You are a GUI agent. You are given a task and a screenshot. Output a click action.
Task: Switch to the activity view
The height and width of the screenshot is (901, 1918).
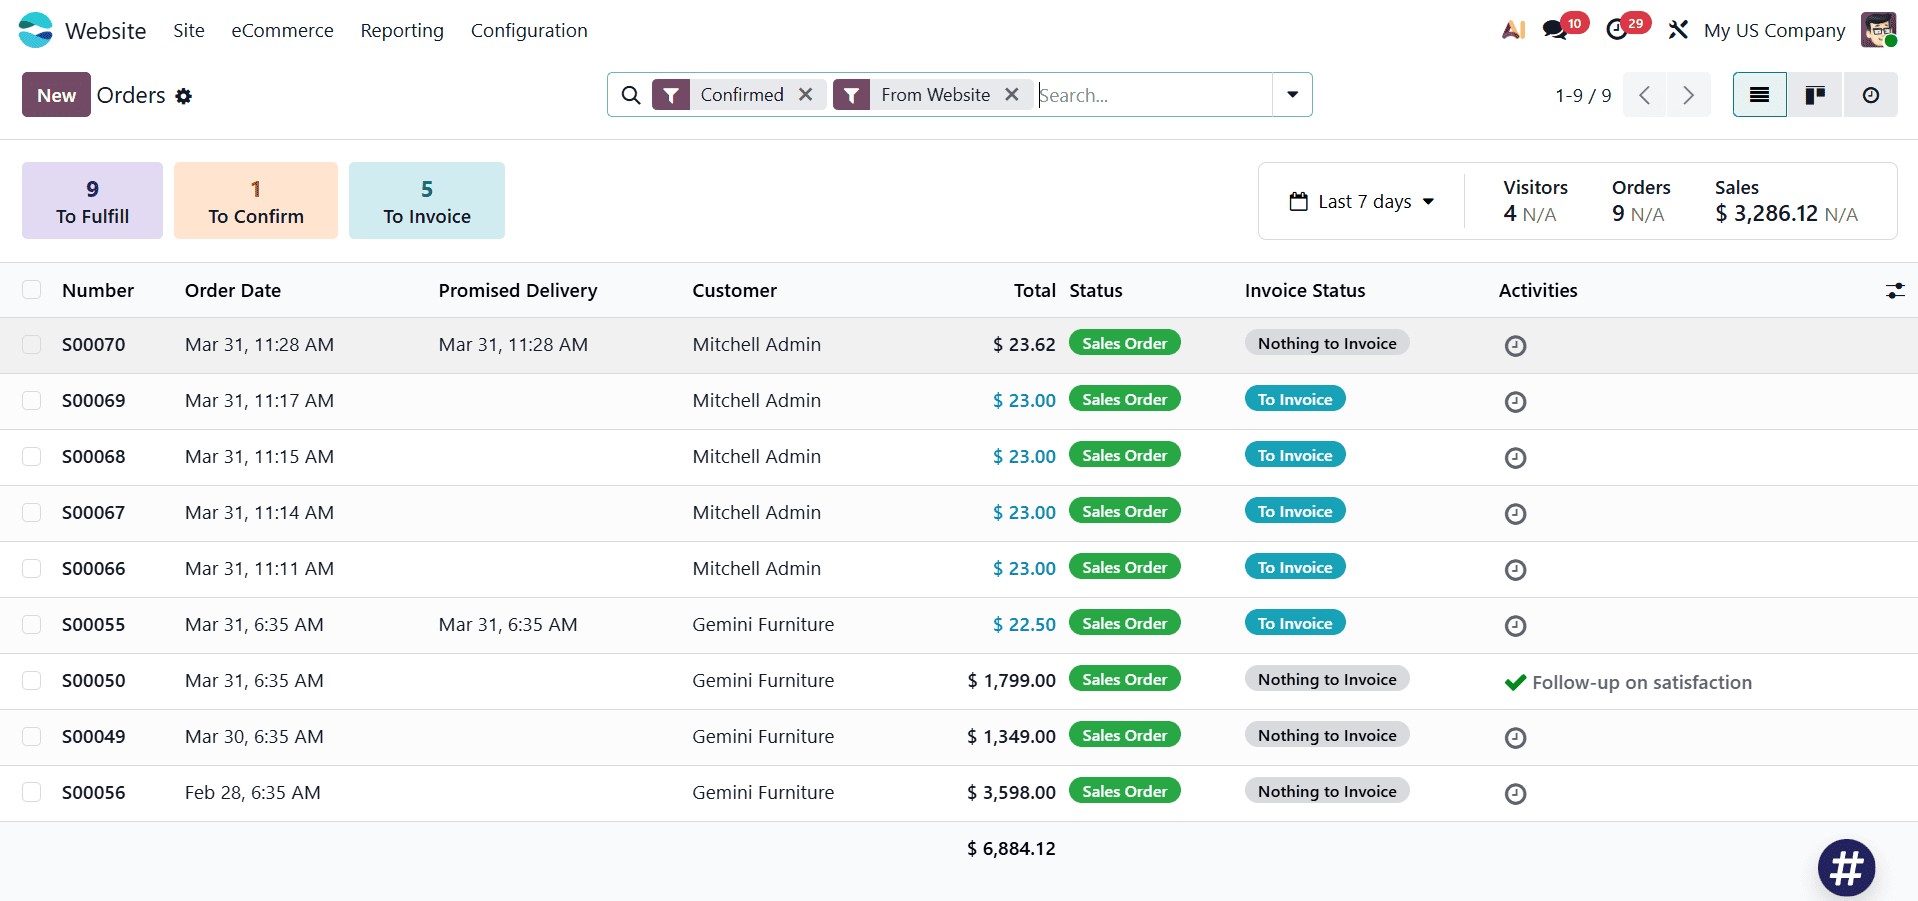1870,94
